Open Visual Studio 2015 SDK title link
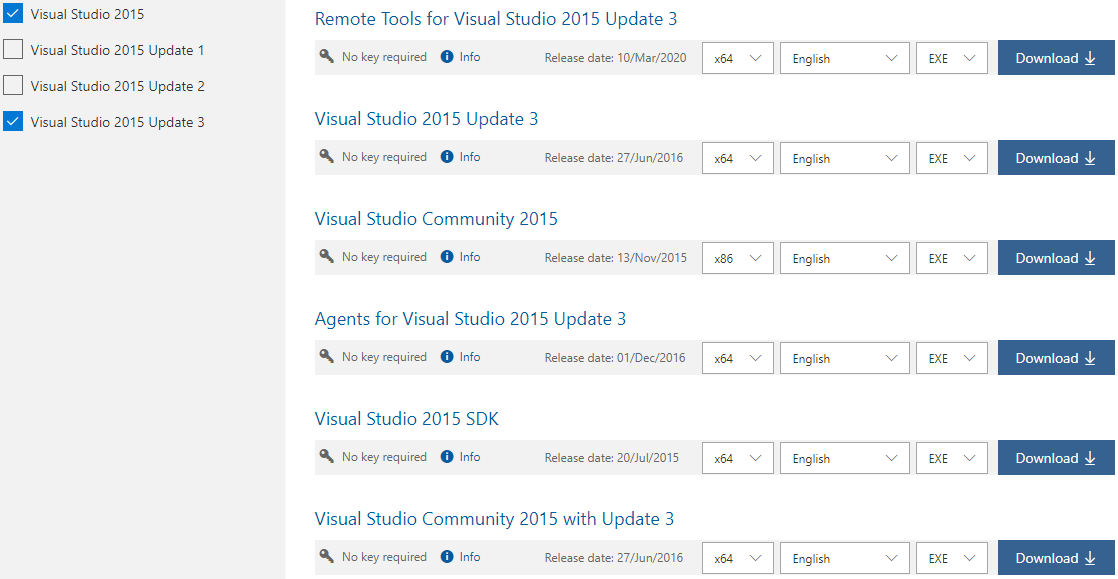Viewport: 1118px width, 579px height. coord(406,419)
